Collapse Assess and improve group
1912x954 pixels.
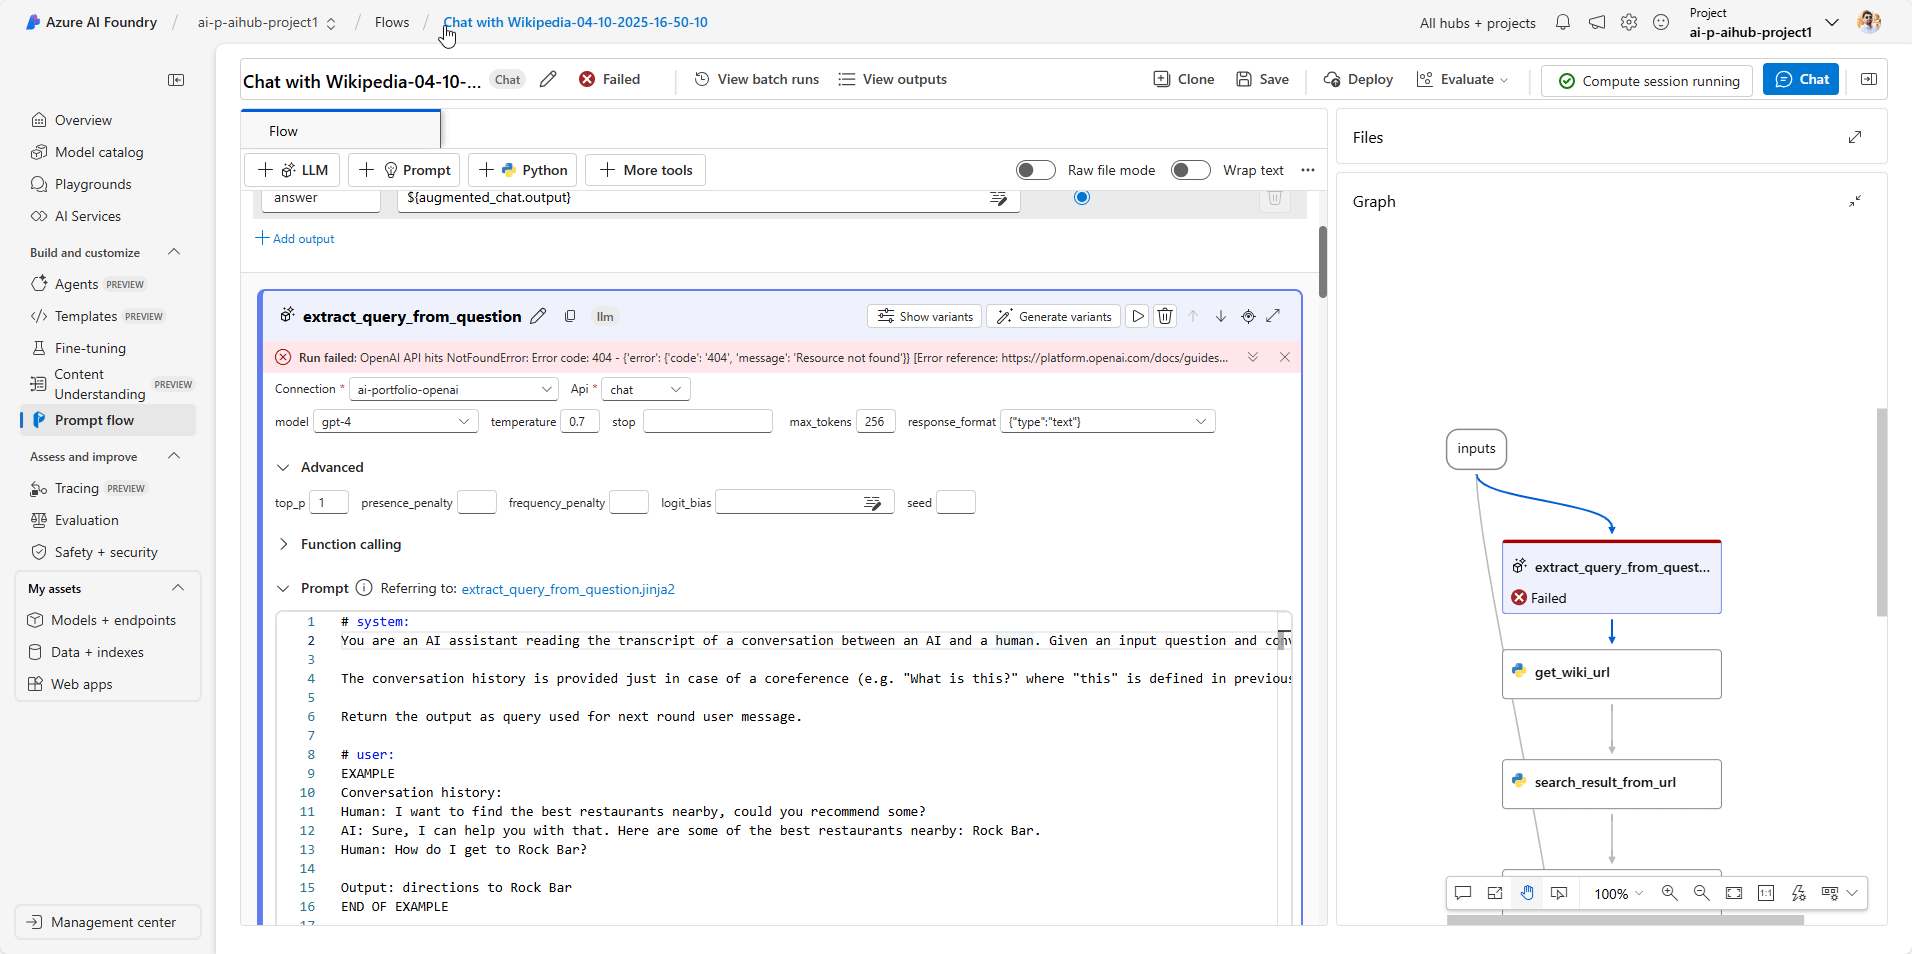click(174, 456)
